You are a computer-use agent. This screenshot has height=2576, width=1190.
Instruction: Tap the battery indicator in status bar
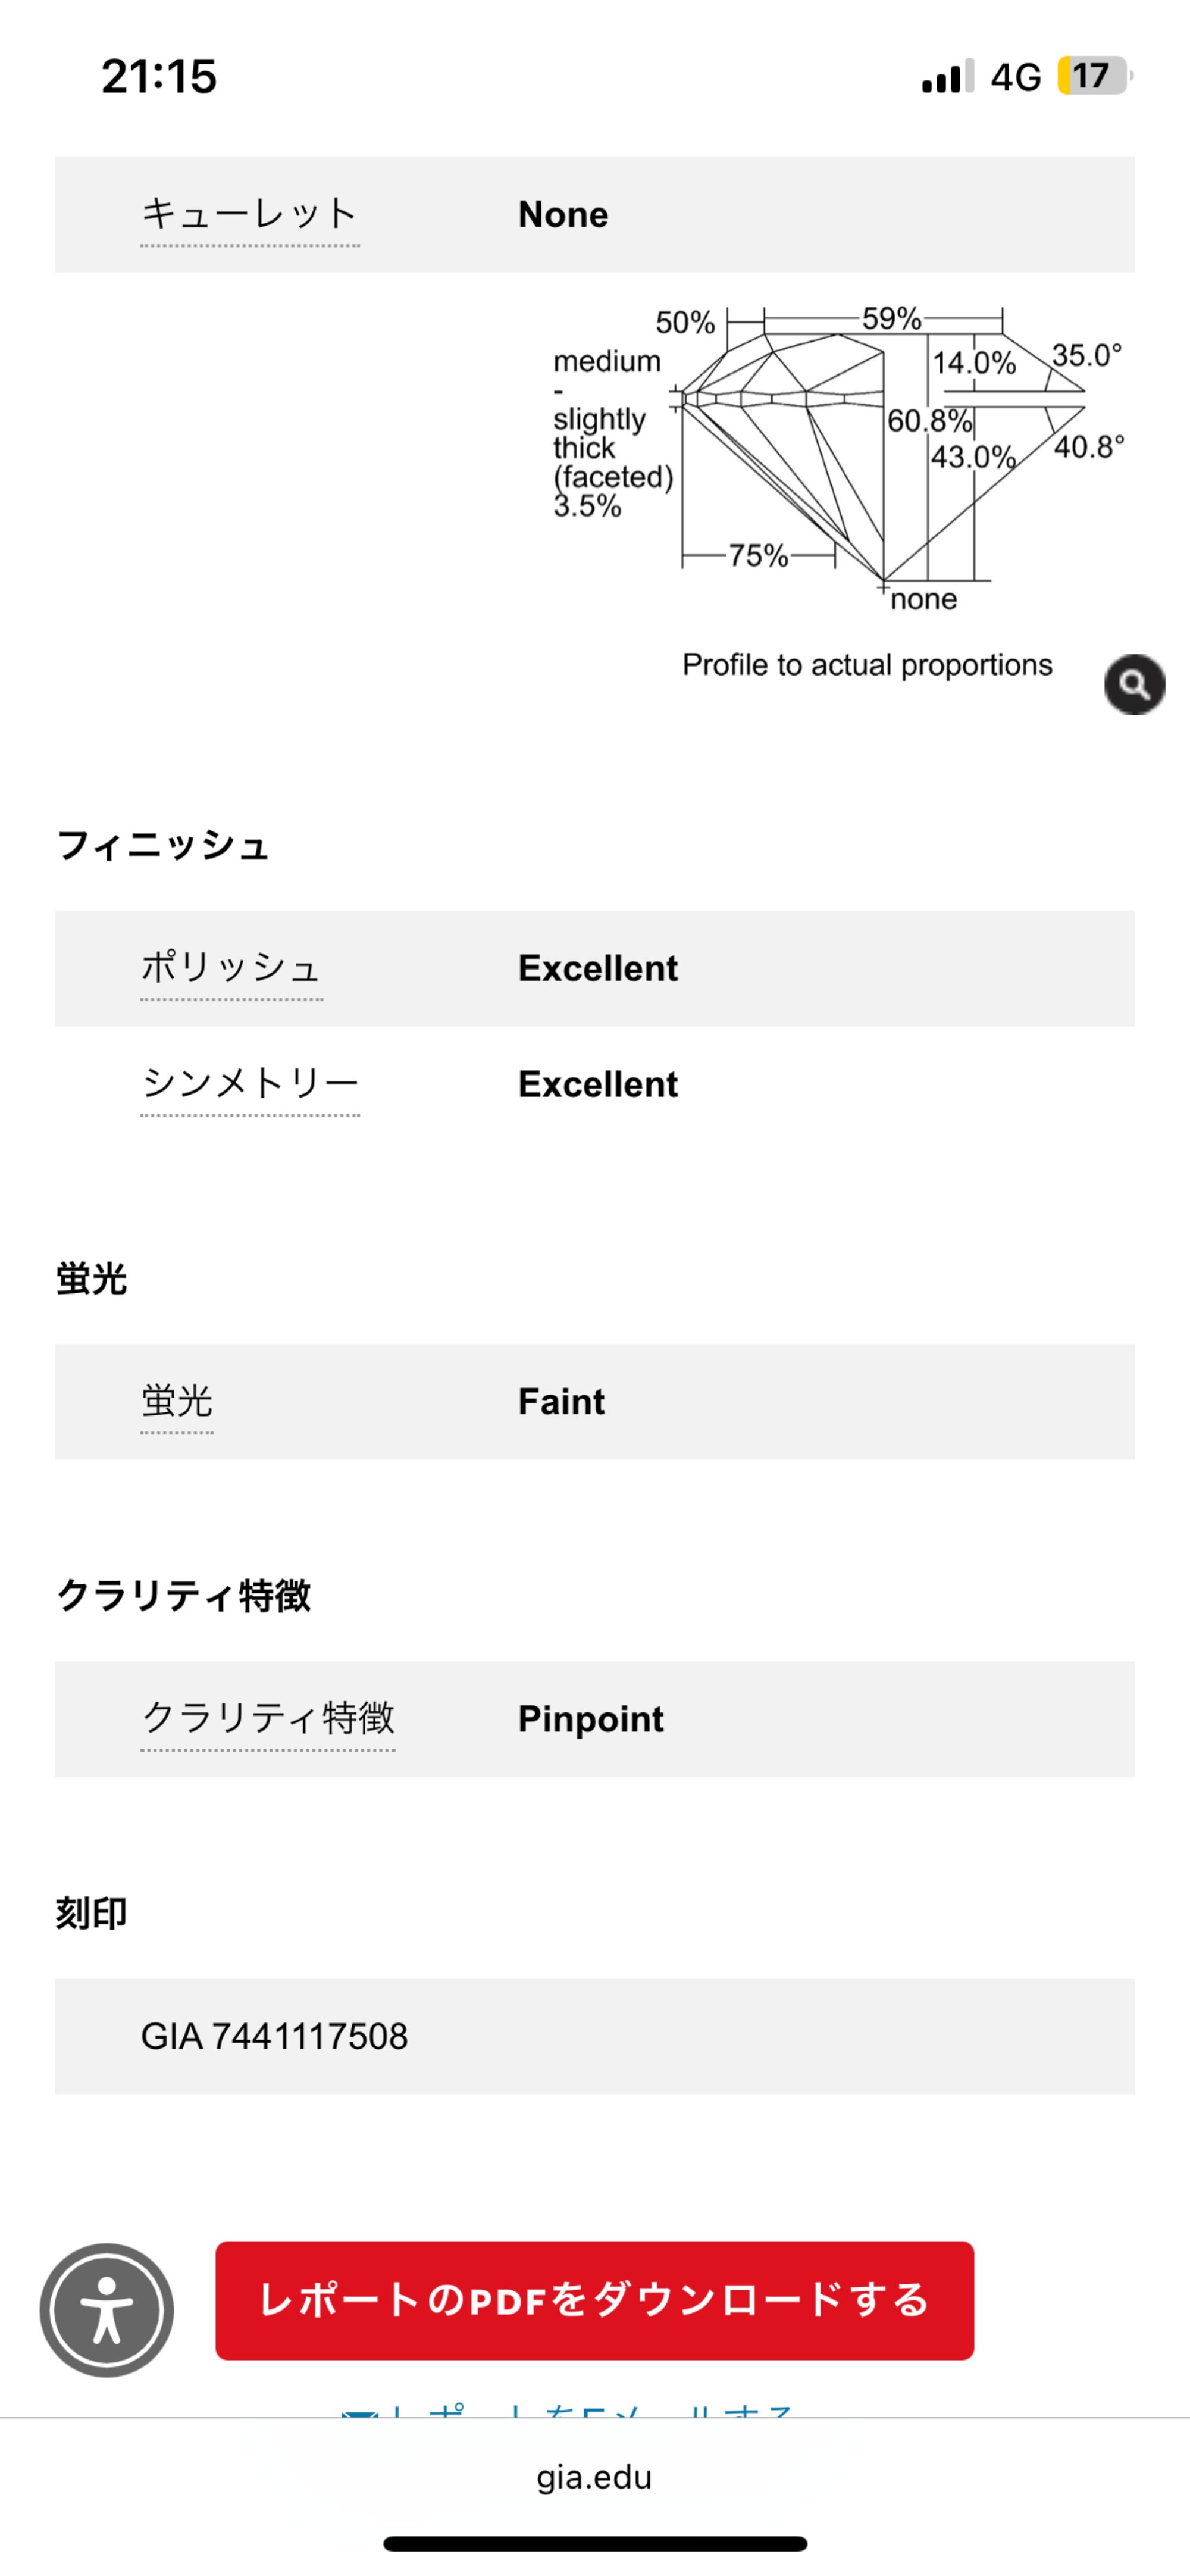(1094, 76)
